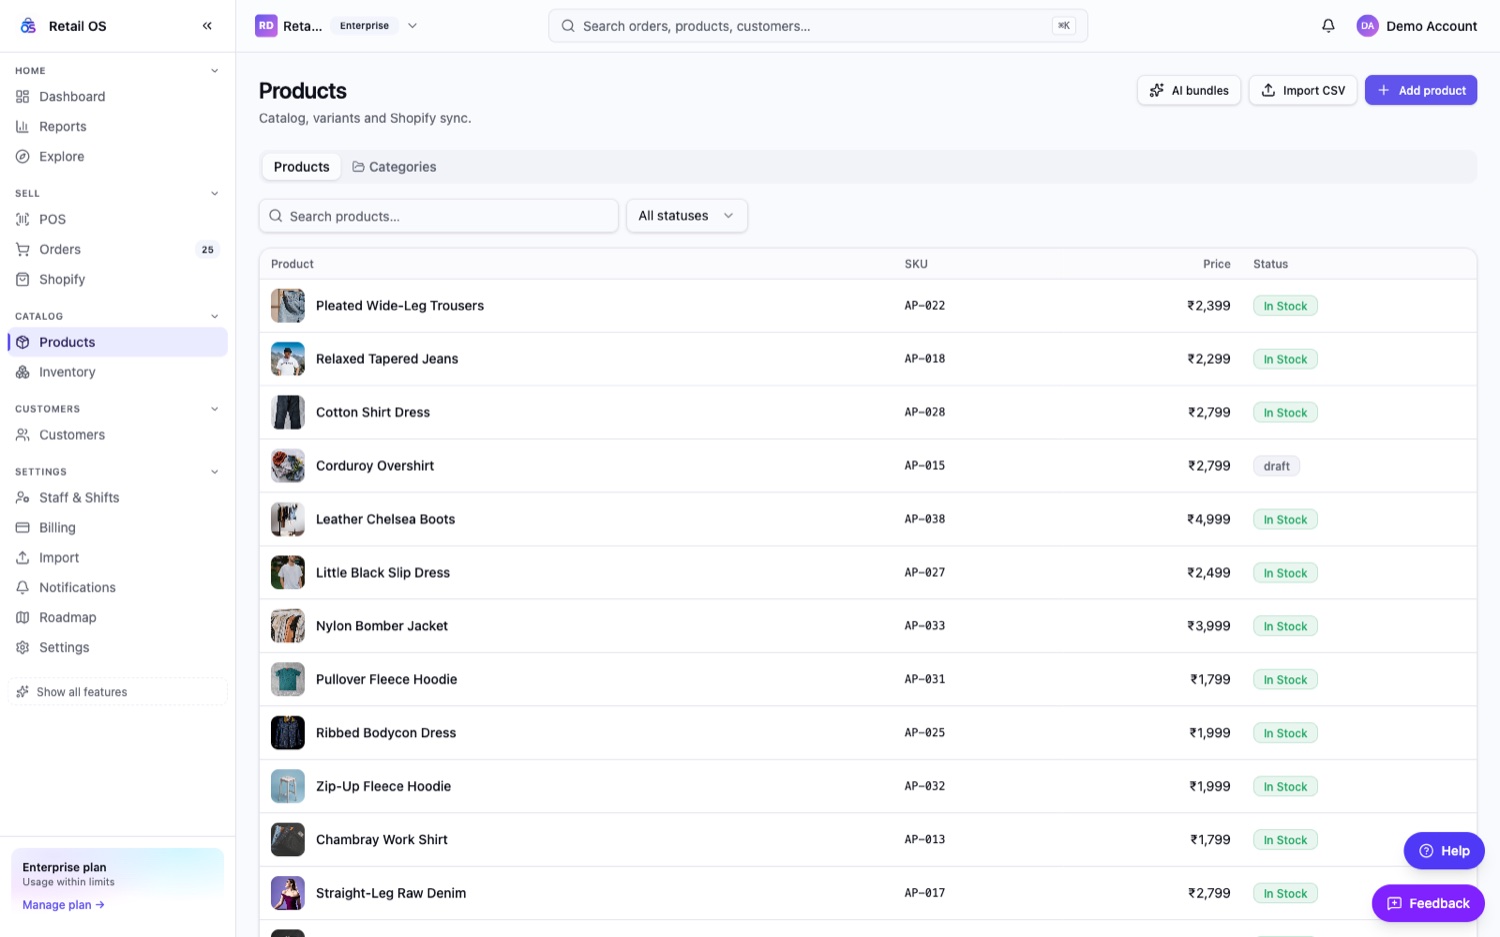Click the Zip-Up Fleece Hoodie name
Viewport: 1500px width, 937px height.
[x=383, y=786]
